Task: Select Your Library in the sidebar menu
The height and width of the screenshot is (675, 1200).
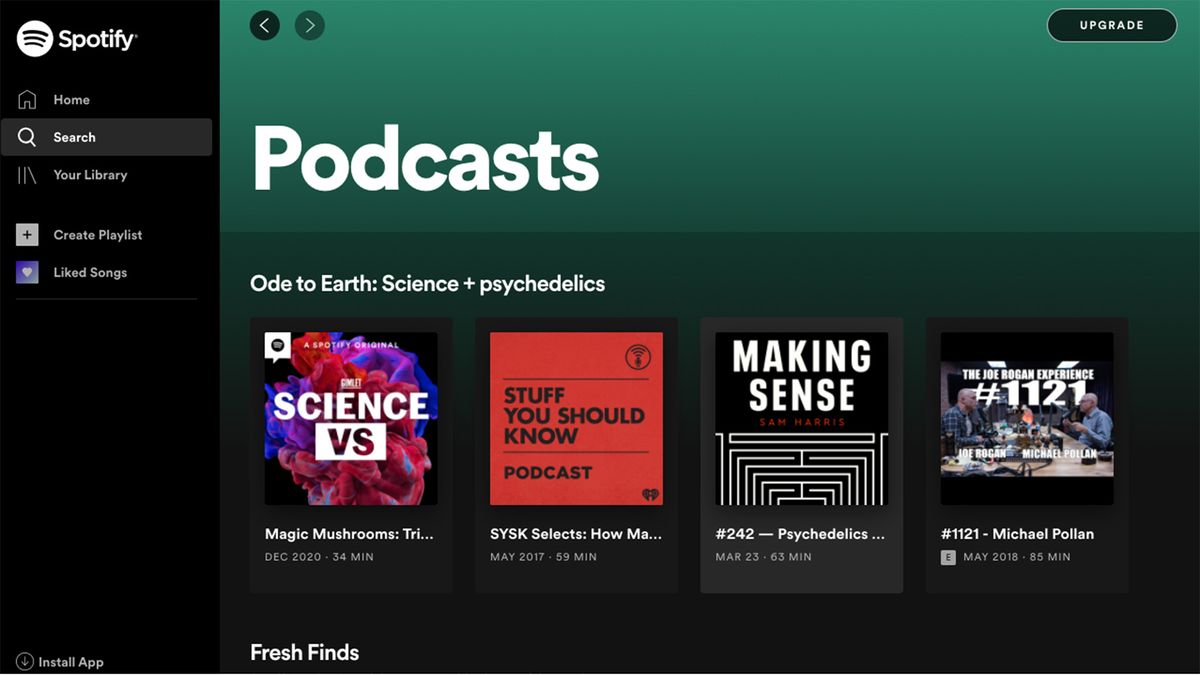Action: 90,174
